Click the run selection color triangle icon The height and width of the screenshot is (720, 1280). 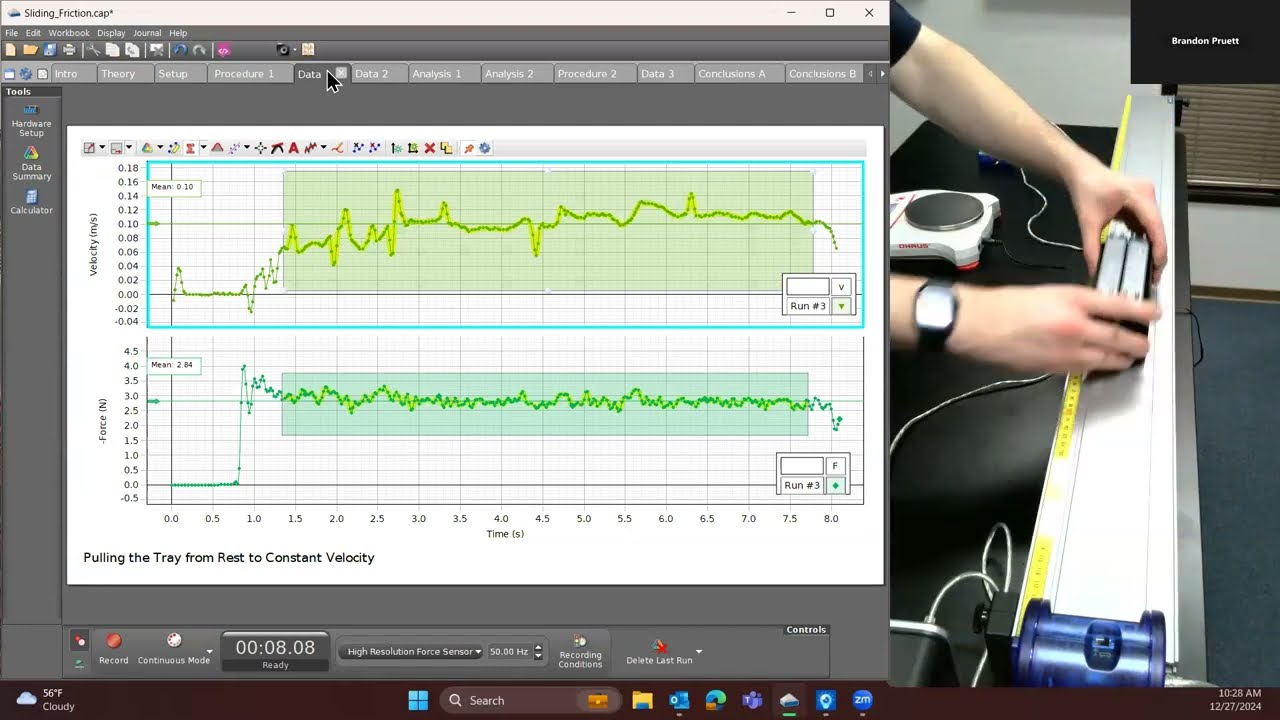pyautogui.click(x=147, y=148)
